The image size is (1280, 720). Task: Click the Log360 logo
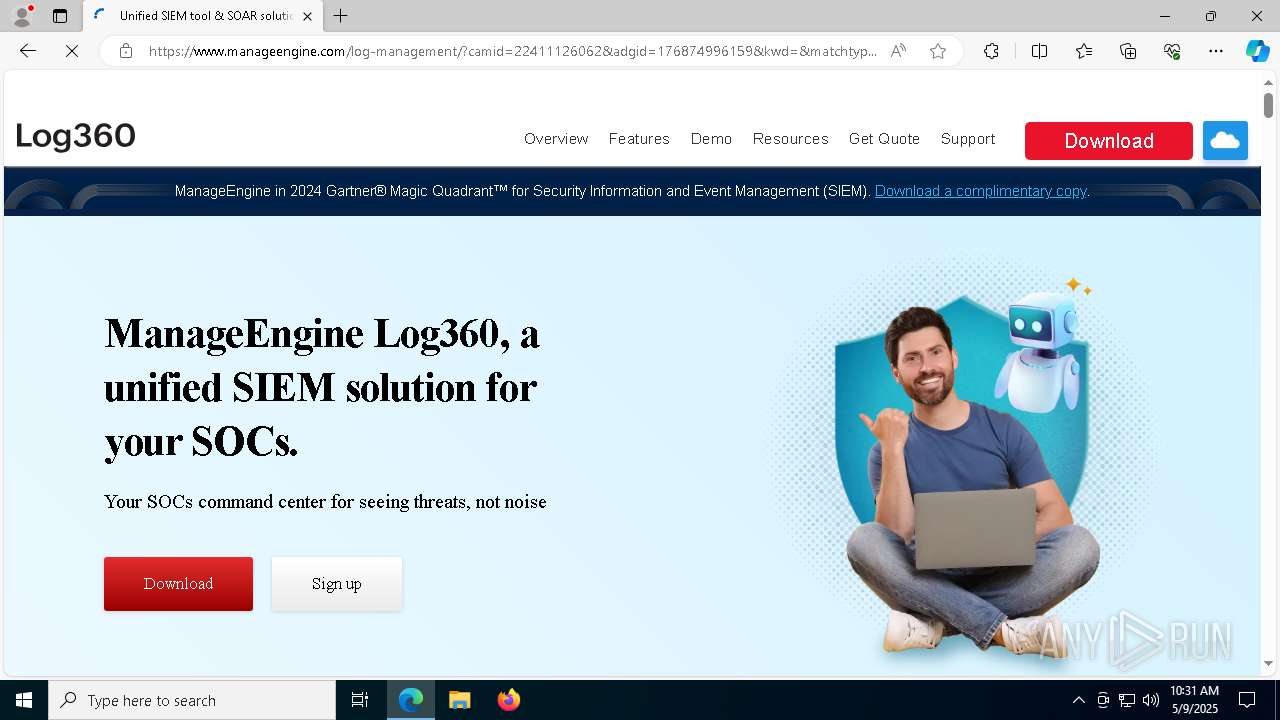coord(76,136)
